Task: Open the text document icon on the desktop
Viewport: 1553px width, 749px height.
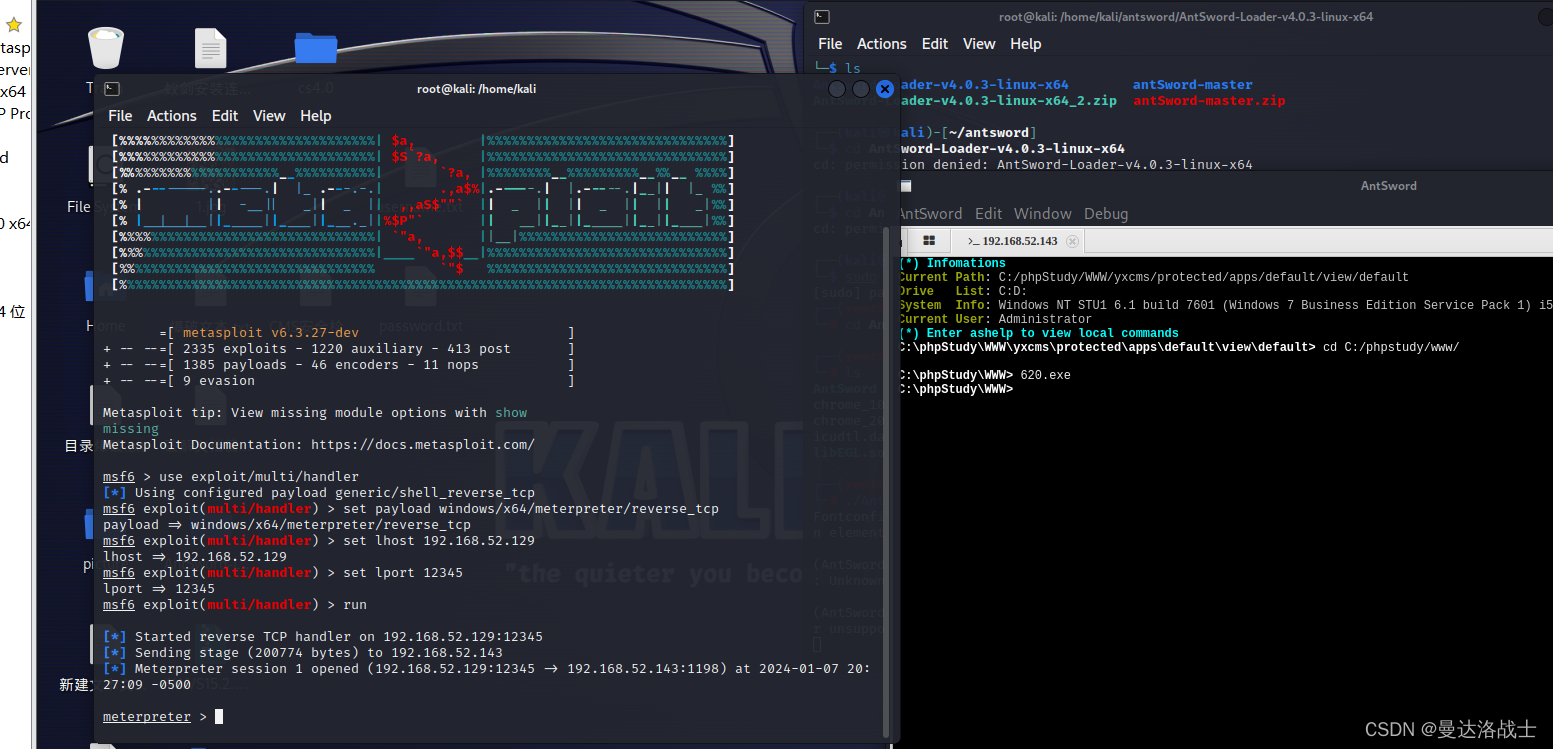Action: click(210, 48)
